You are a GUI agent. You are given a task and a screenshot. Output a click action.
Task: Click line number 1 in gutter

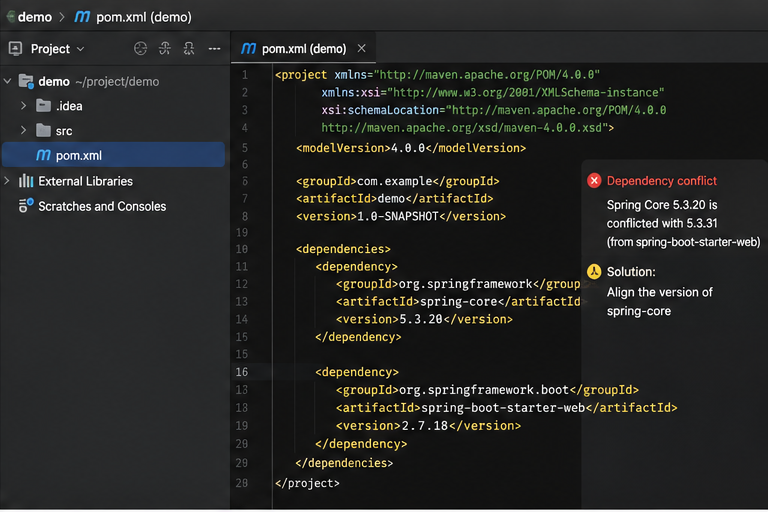point(245,75)
